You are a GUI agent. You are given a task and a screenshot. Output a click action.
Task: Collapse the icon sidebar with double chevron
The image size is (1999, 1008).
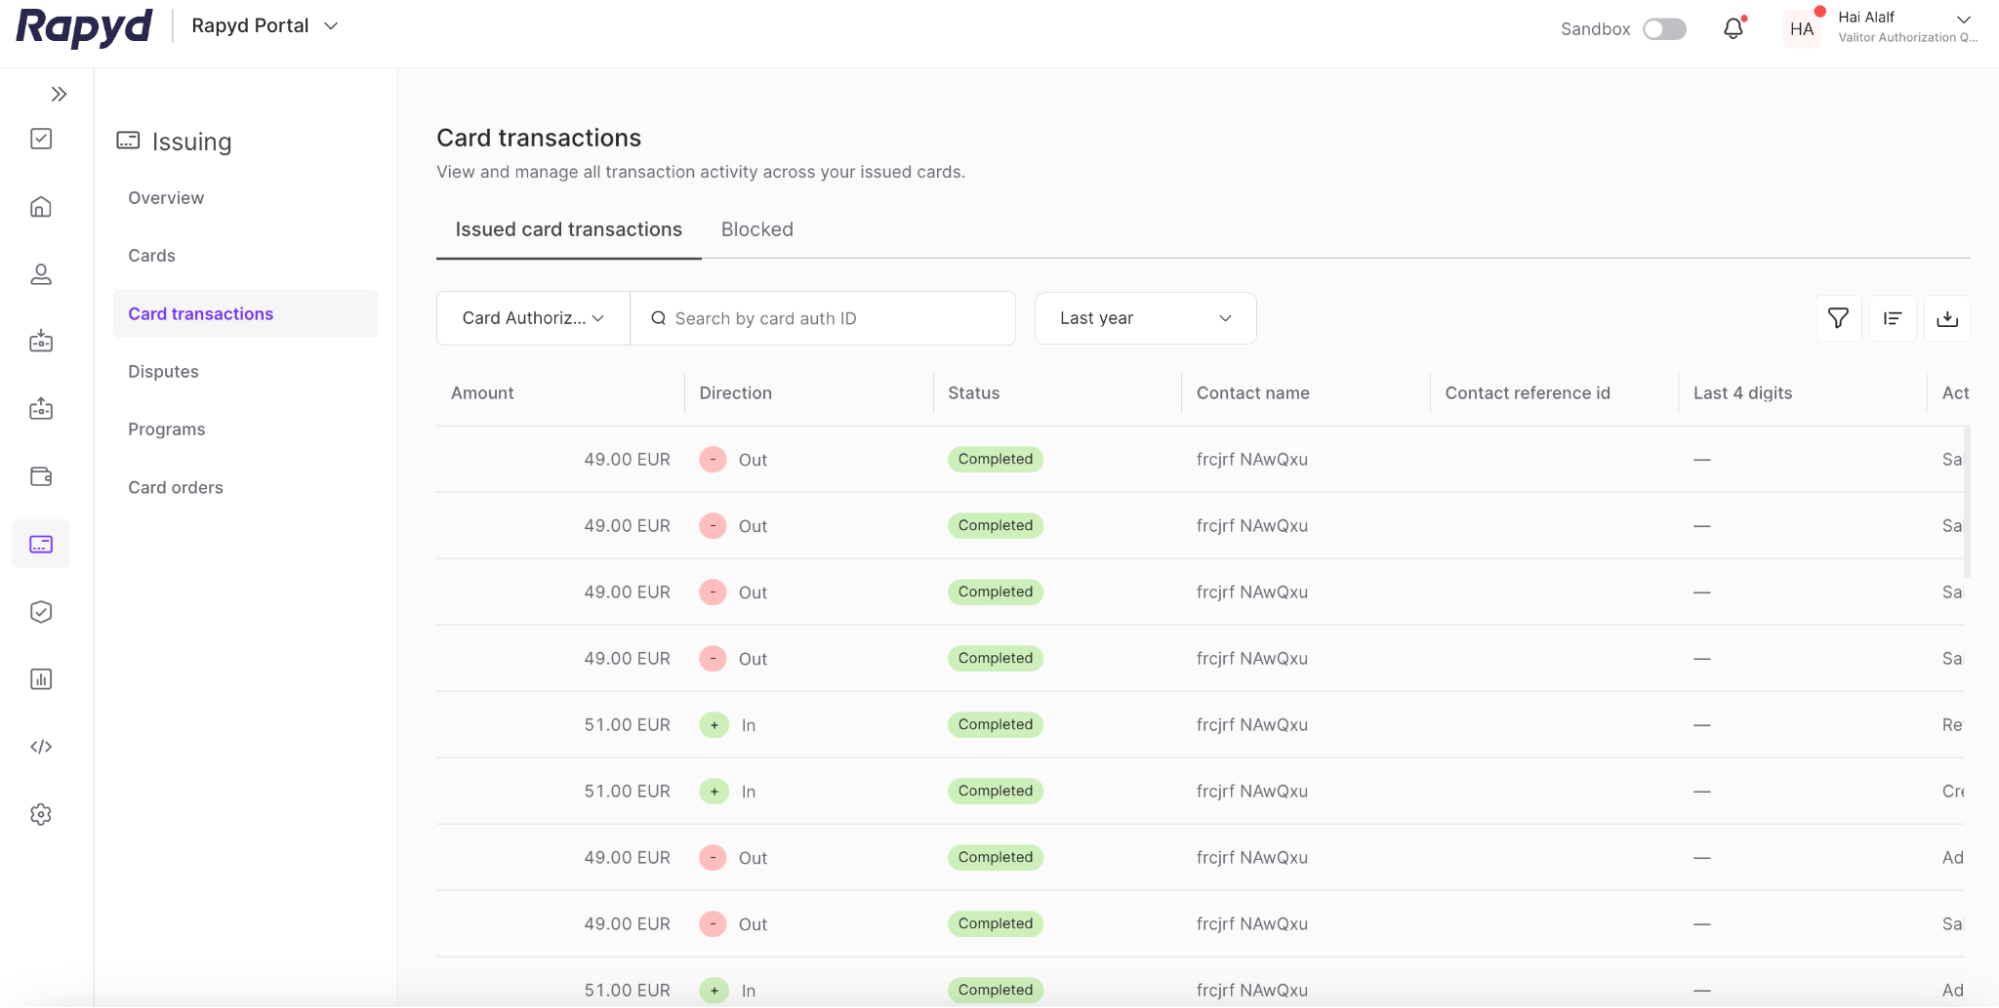point(59,93)
